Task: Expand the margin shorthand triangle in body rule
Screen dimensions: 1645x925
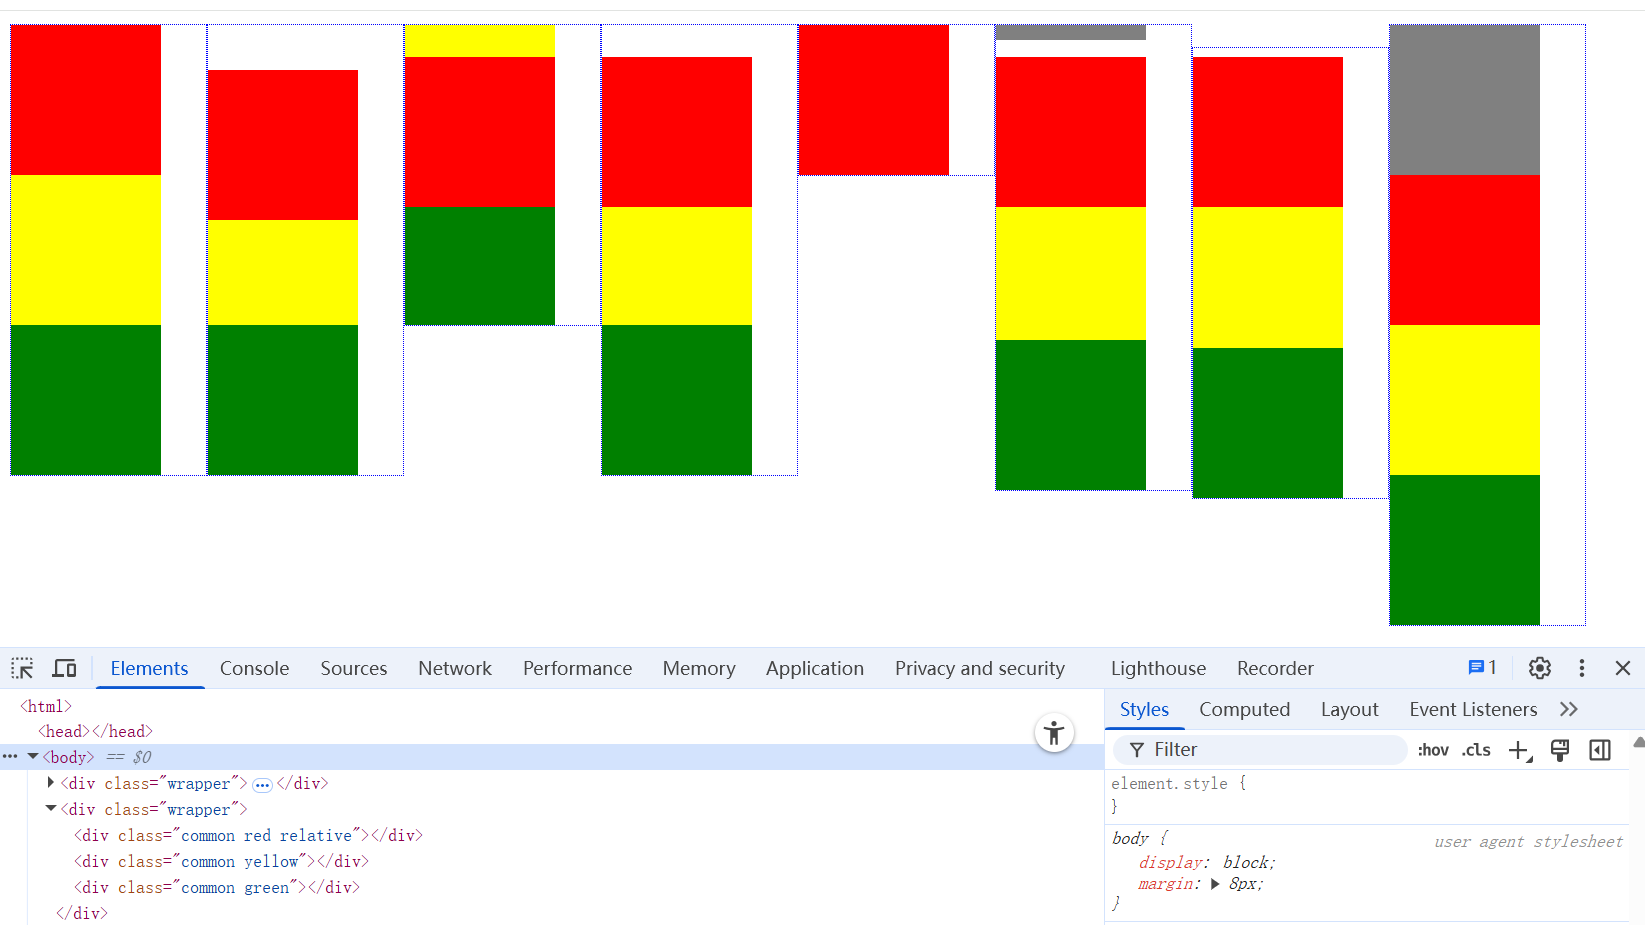Action: (1215, 884)
